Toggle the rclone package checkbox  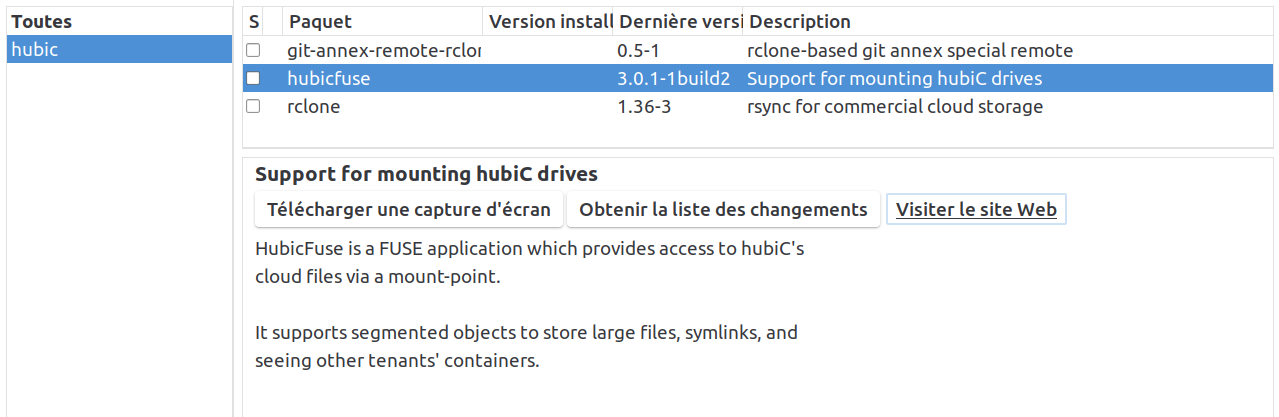point(253,106)
